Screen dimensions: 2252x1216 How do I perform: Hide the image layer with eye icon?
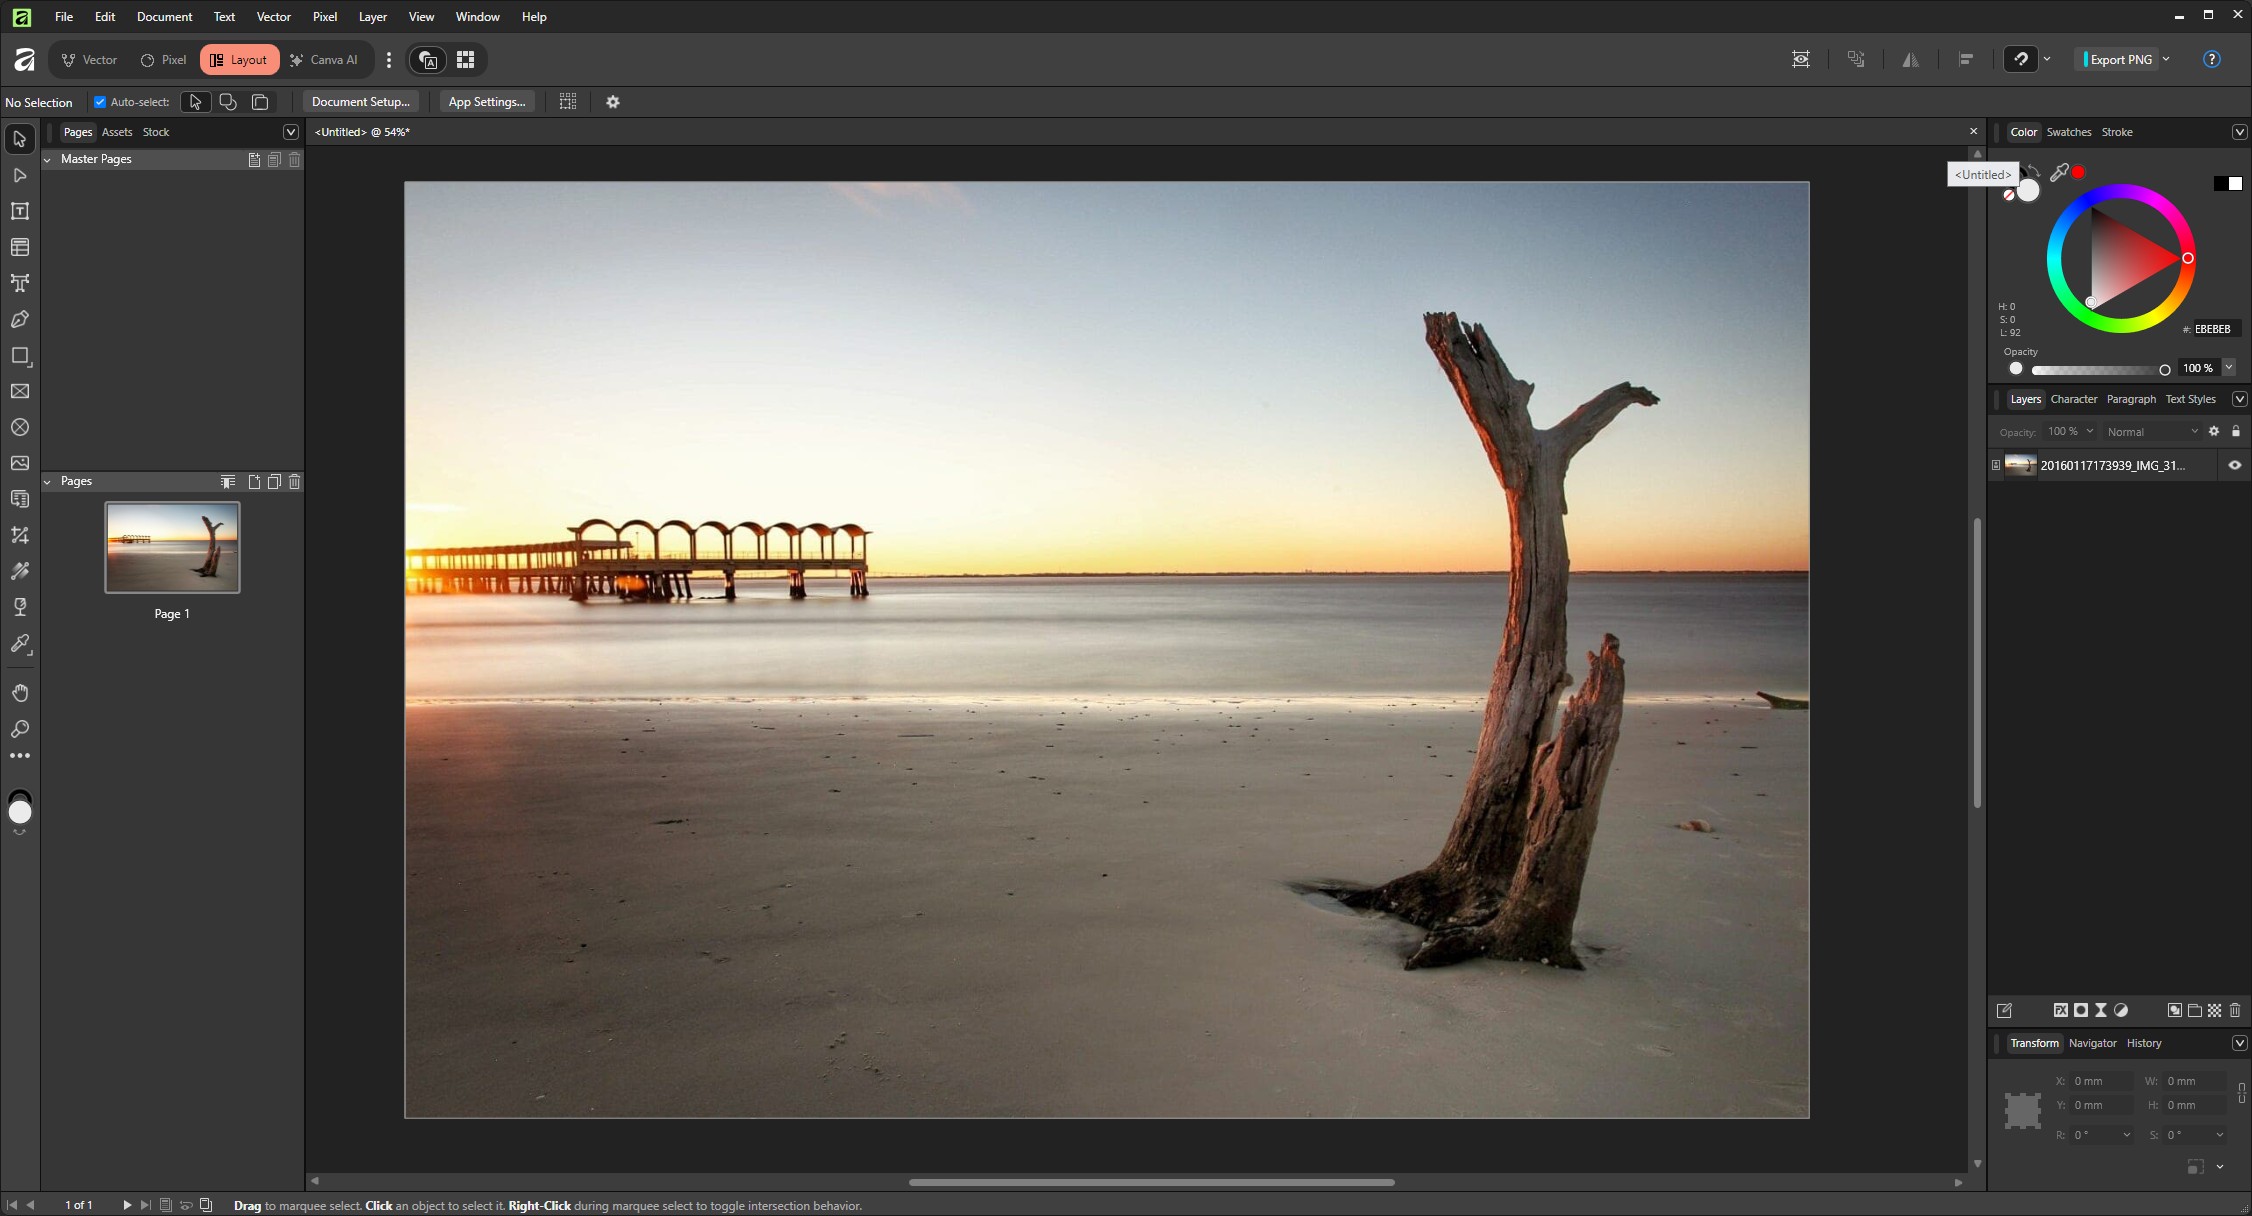(2235, 465)
